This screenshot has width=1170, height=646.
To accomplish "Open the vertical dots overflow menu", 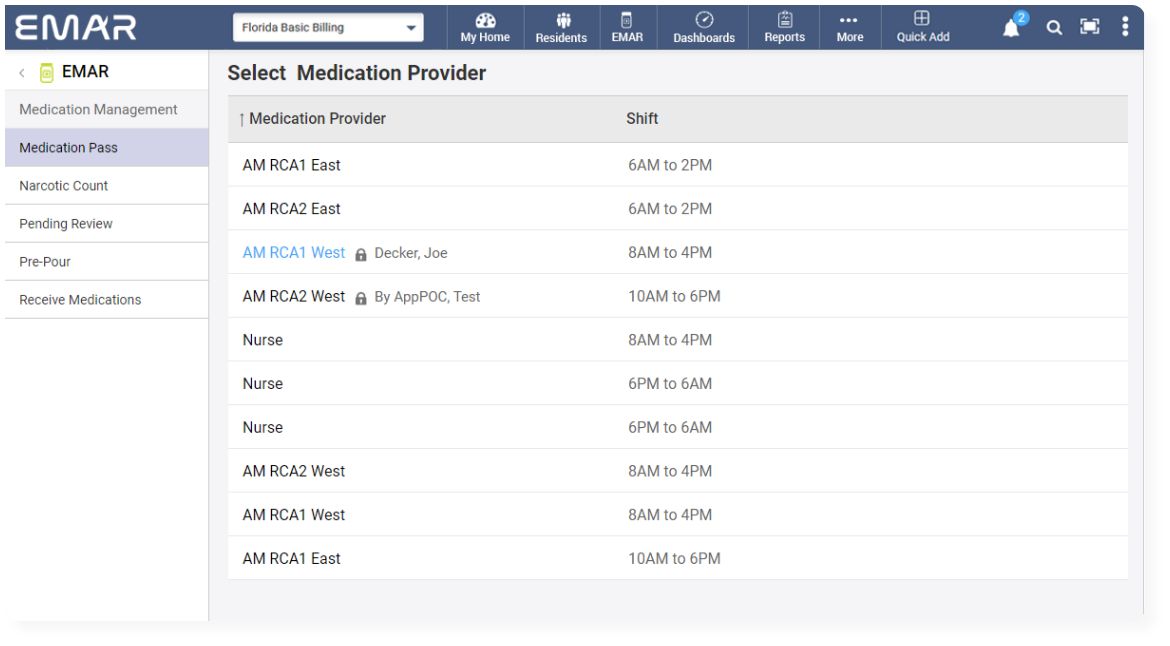I will click(x=1127, y=27).
